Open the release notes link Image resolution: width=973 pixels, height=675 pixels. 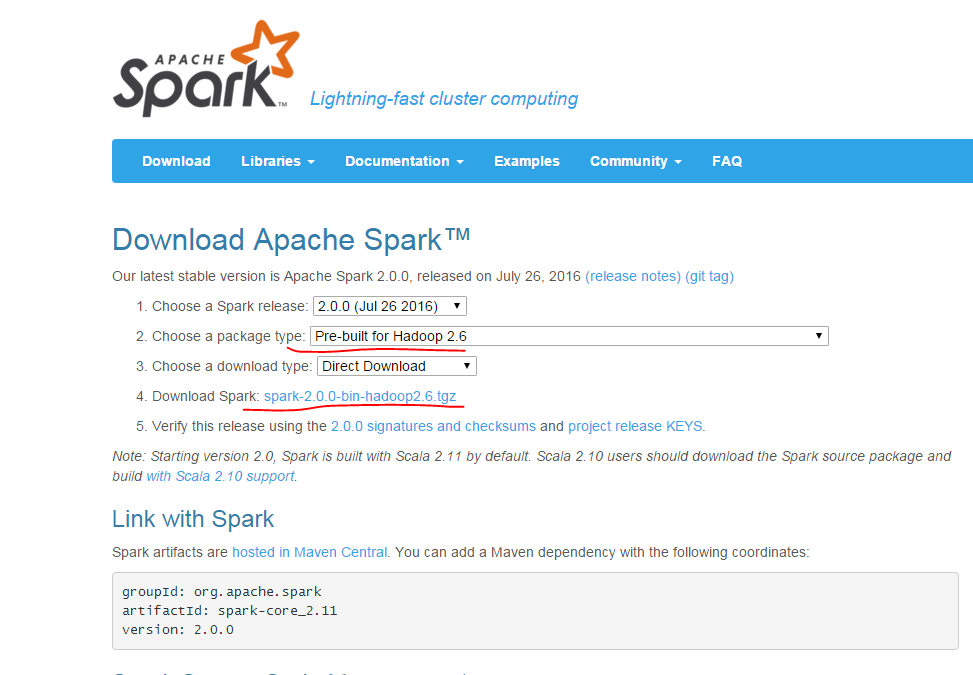click(x=633, y=276)
